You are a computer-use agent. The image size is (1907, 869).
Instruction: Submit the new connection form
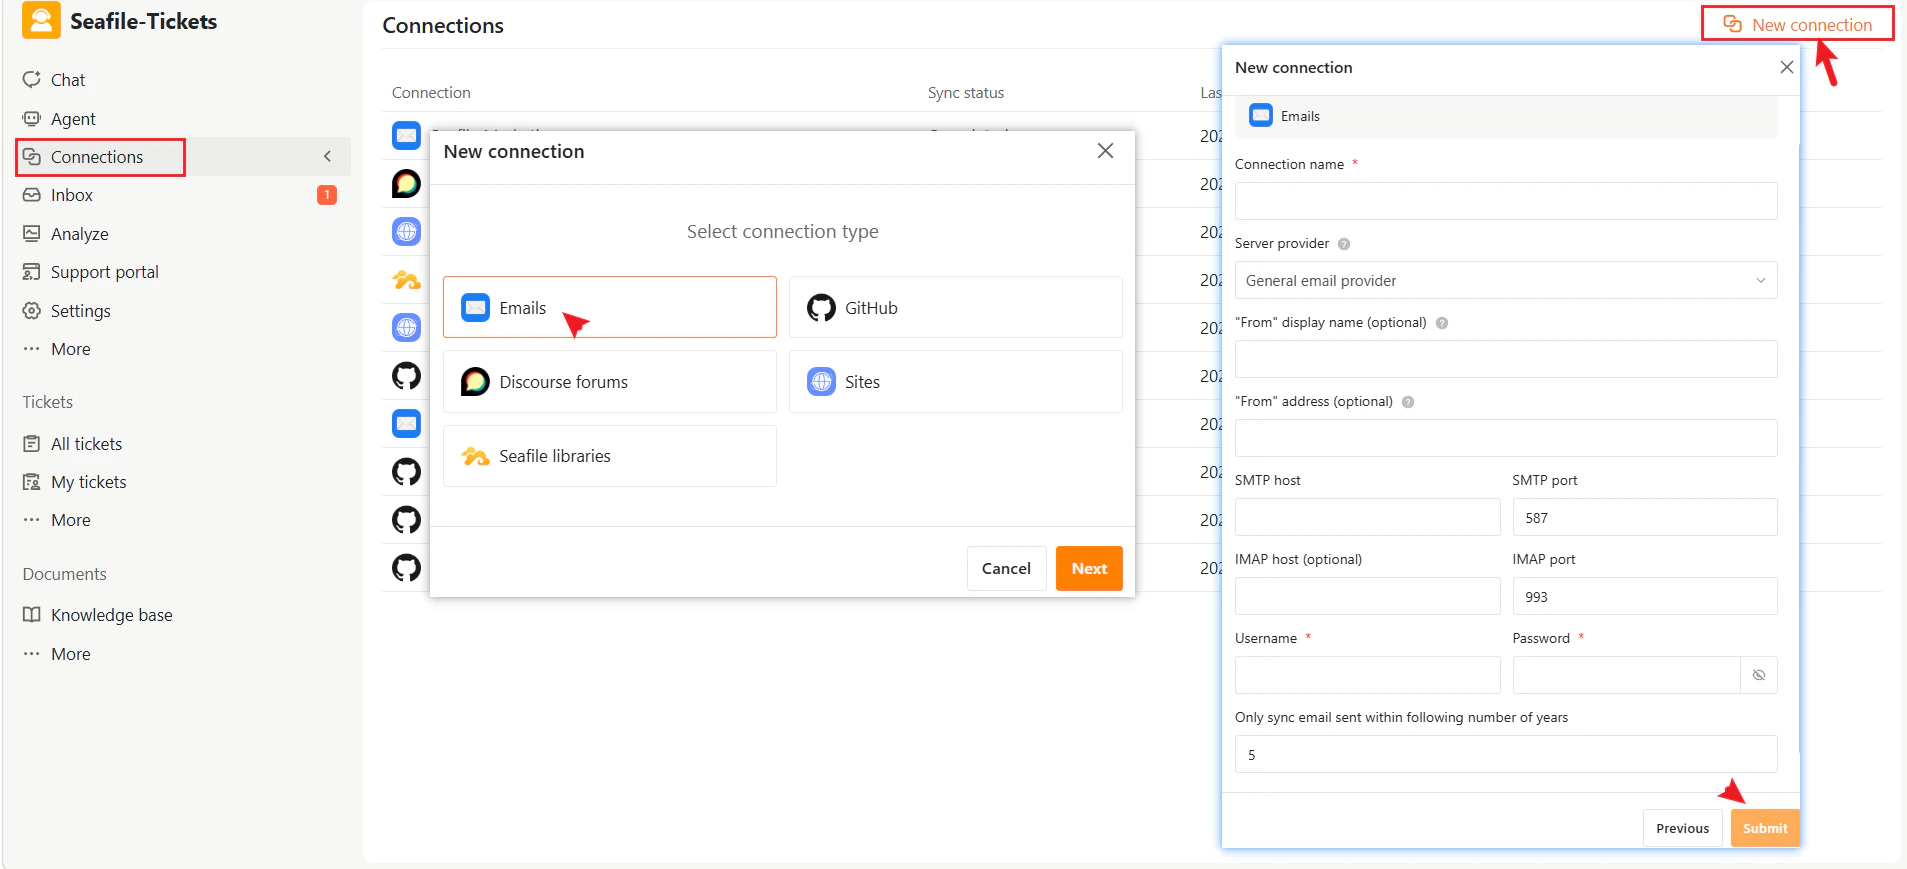click(x=1765, y=828)
